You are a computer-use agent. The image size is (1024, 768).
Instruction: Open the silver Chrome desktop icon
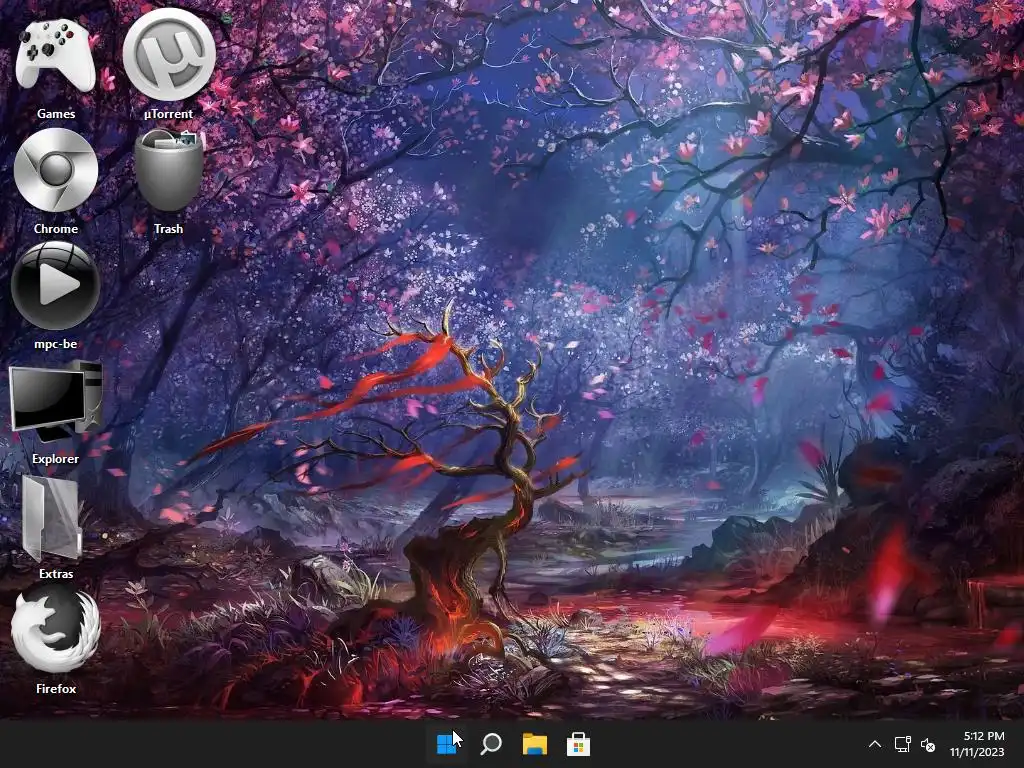point(56,170)
